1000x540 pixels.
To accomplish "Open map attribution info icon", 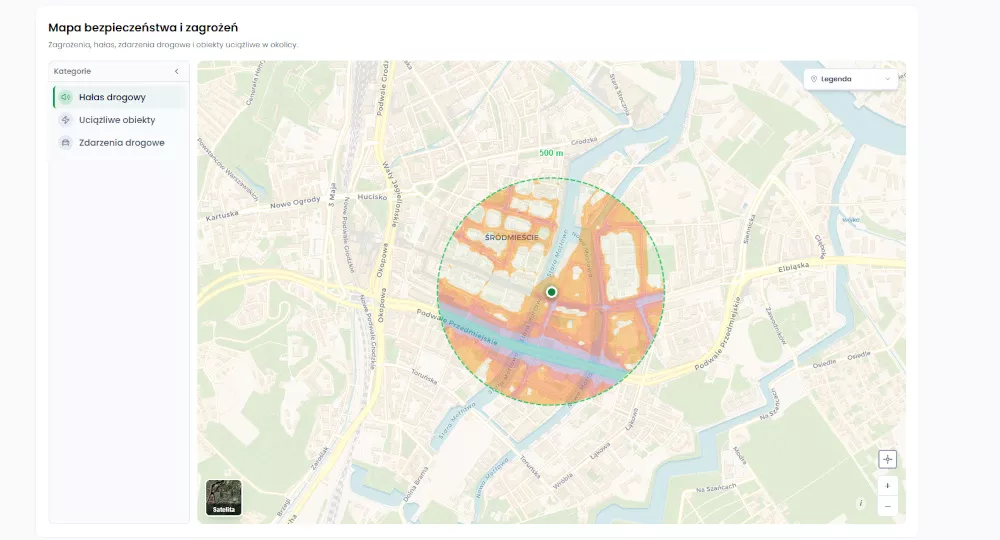I will tap(860, 503).
